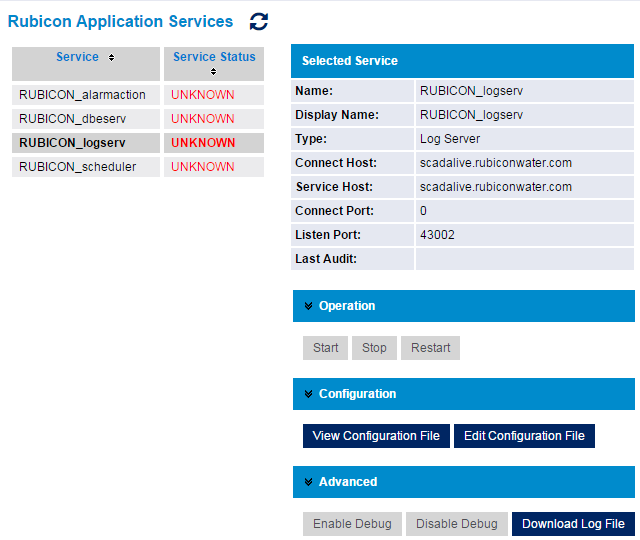Click the Type label
Screen dimensions: 640x540
tap(311, 139)
